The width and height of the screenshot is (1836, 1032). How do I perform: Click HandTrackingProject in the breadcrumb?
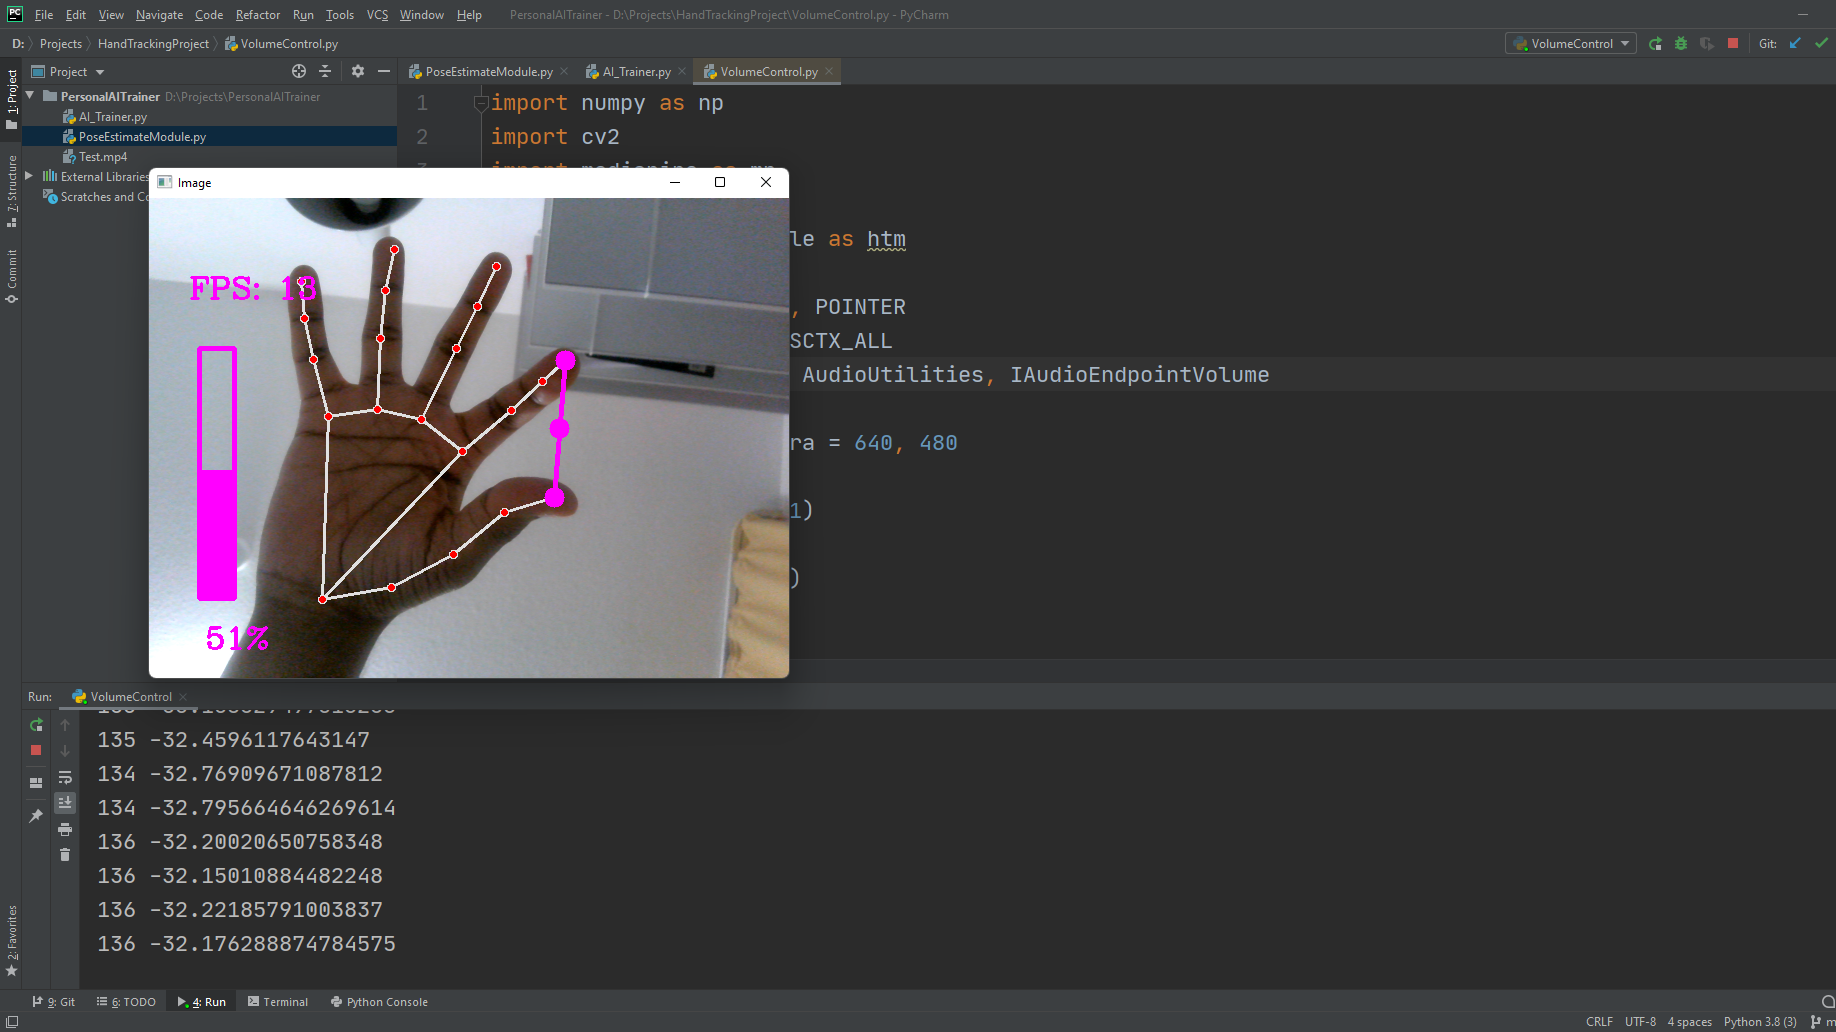coord(153,43)
